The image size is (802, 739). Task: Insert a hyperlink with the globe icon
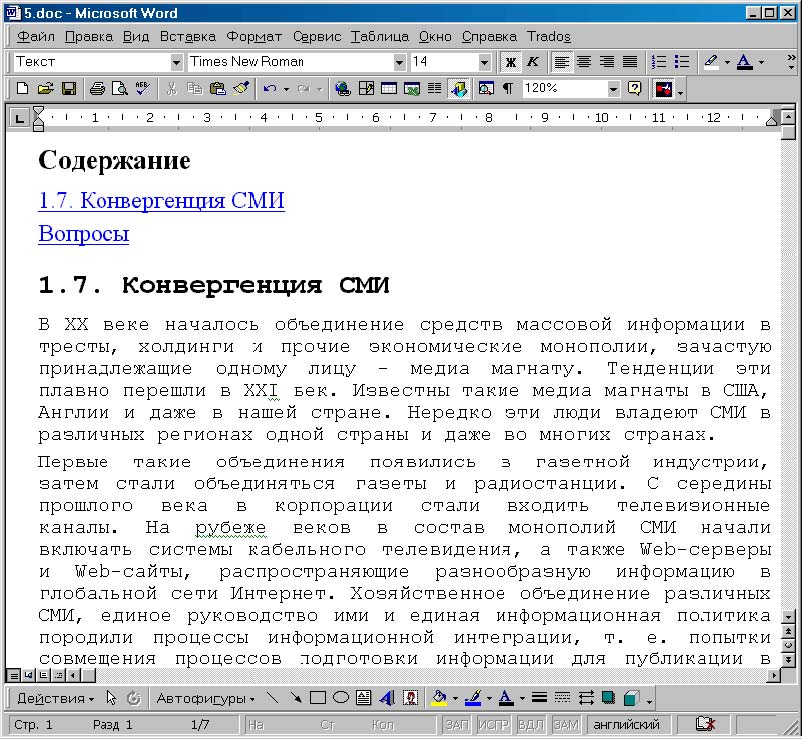343,88
